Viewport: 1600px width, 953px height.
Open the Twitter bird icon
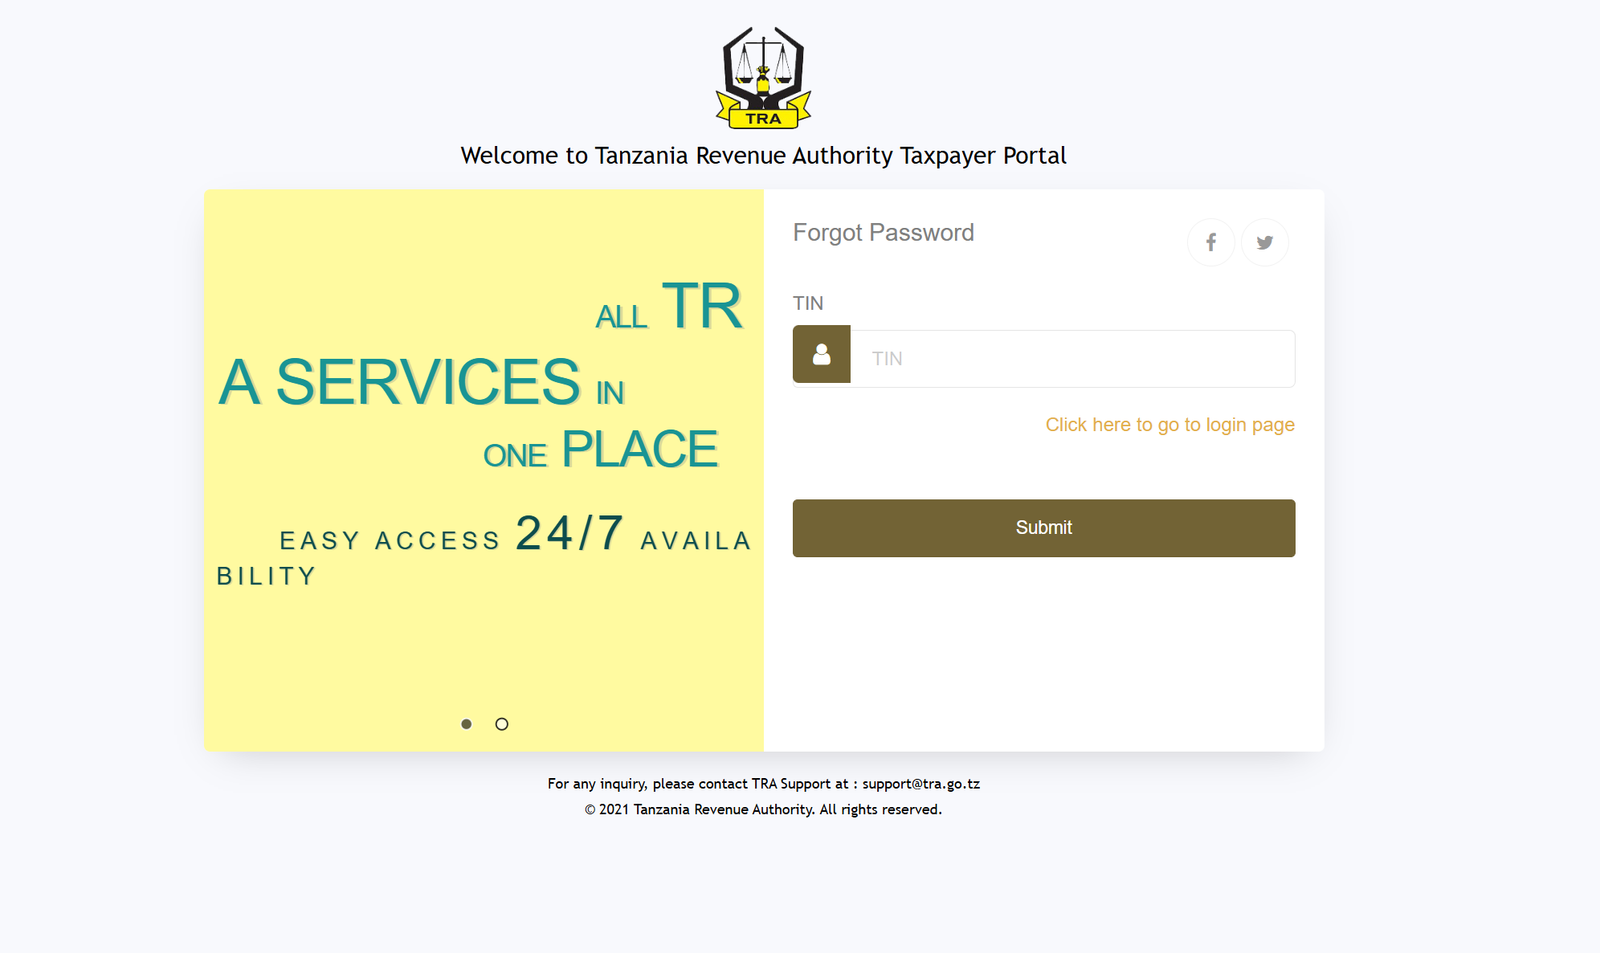(1264, 242)
